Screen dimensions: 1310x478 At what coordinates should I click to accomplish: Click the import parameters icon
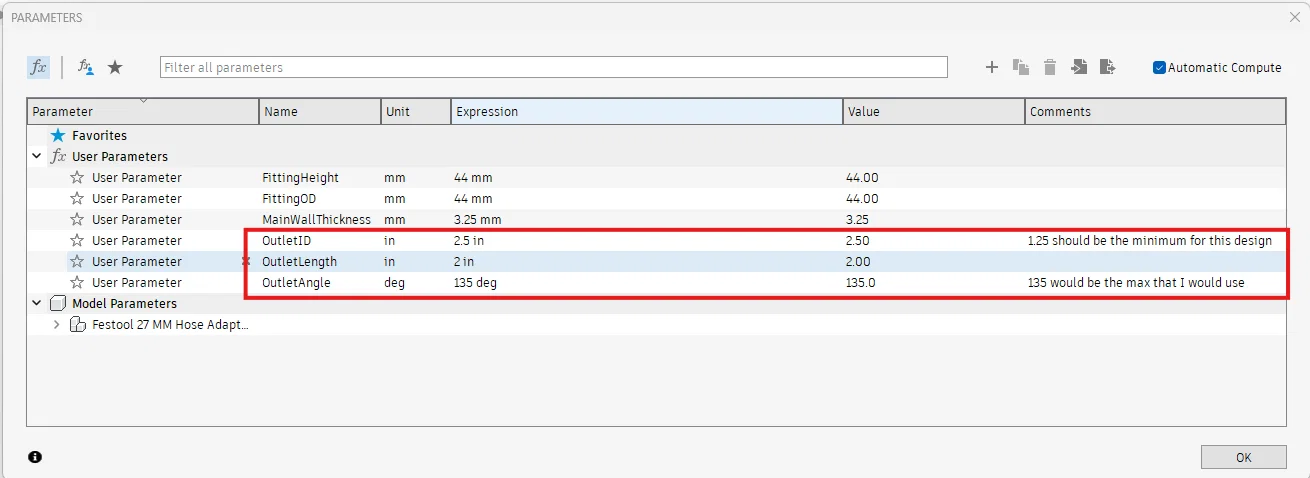[x=1079, y=67]
